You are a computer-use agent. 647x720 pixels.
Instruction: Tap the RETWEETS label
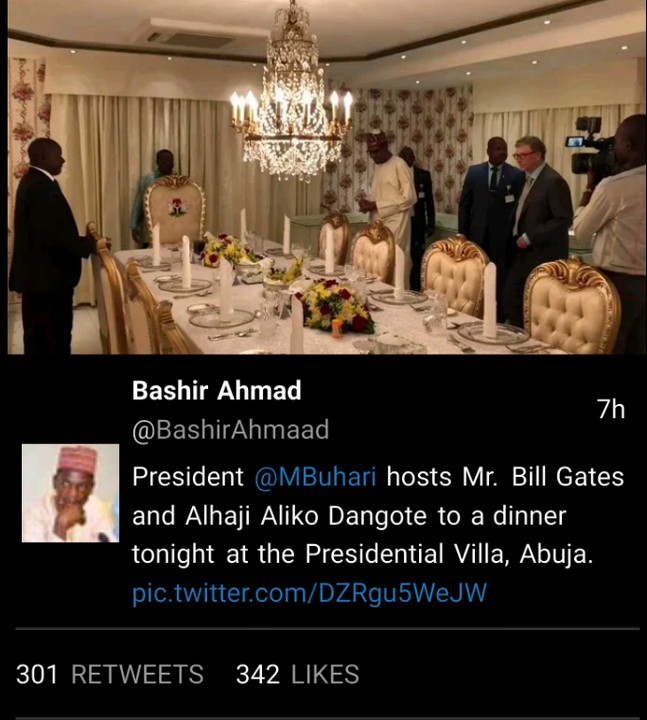pos(137,675)
